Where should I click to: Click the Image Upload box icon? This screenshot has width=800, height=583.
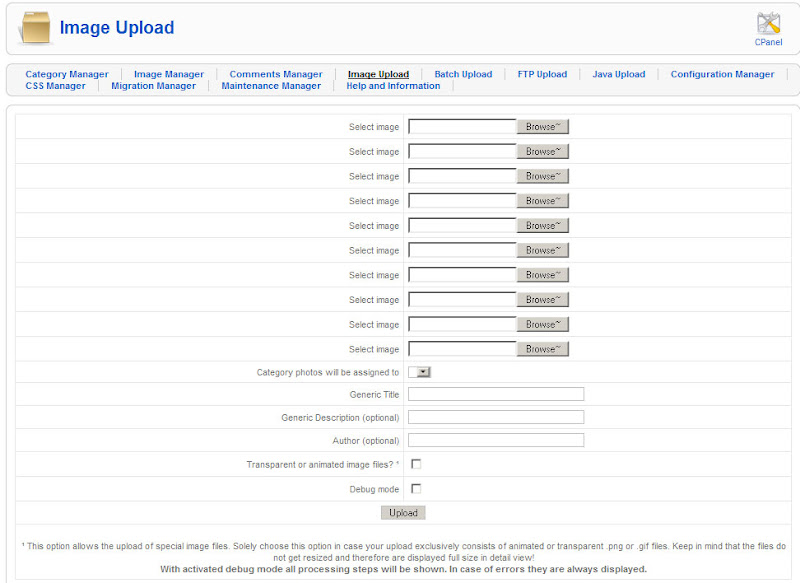34,27
